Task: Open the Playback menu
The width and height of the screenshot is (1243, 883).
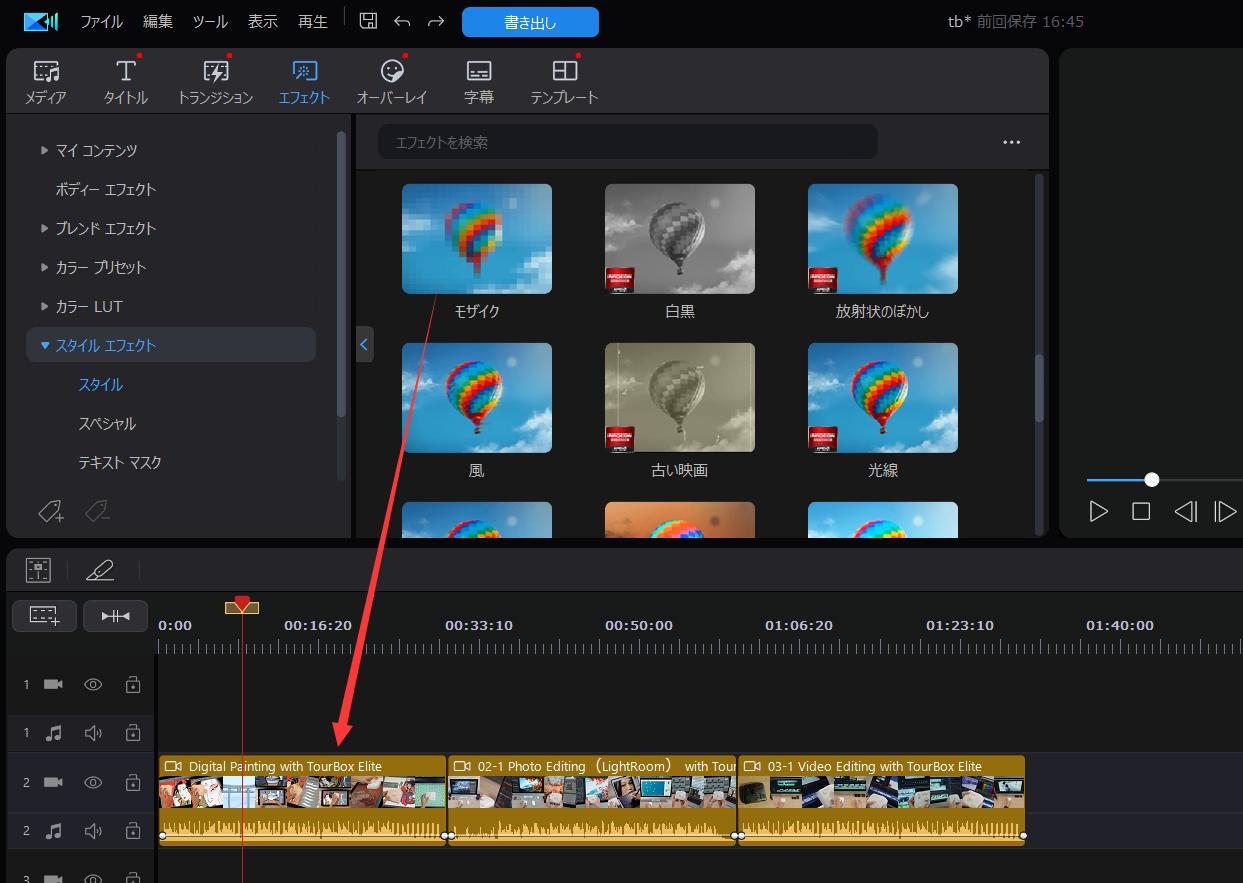Action: [312, 21]
